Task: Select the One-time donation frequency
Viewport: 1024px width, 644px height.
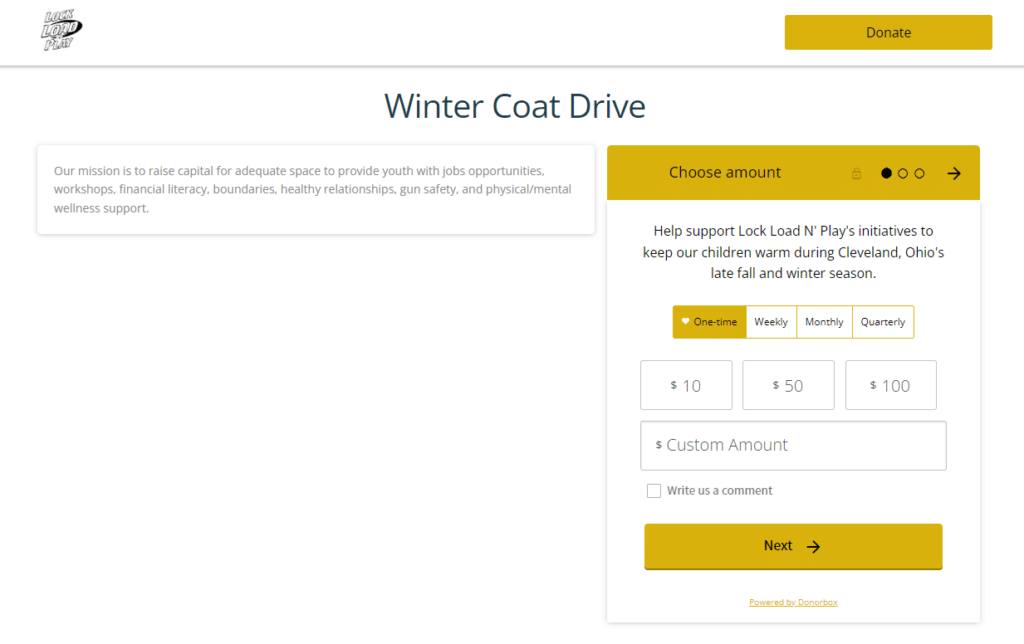Action: pos(709,321)
